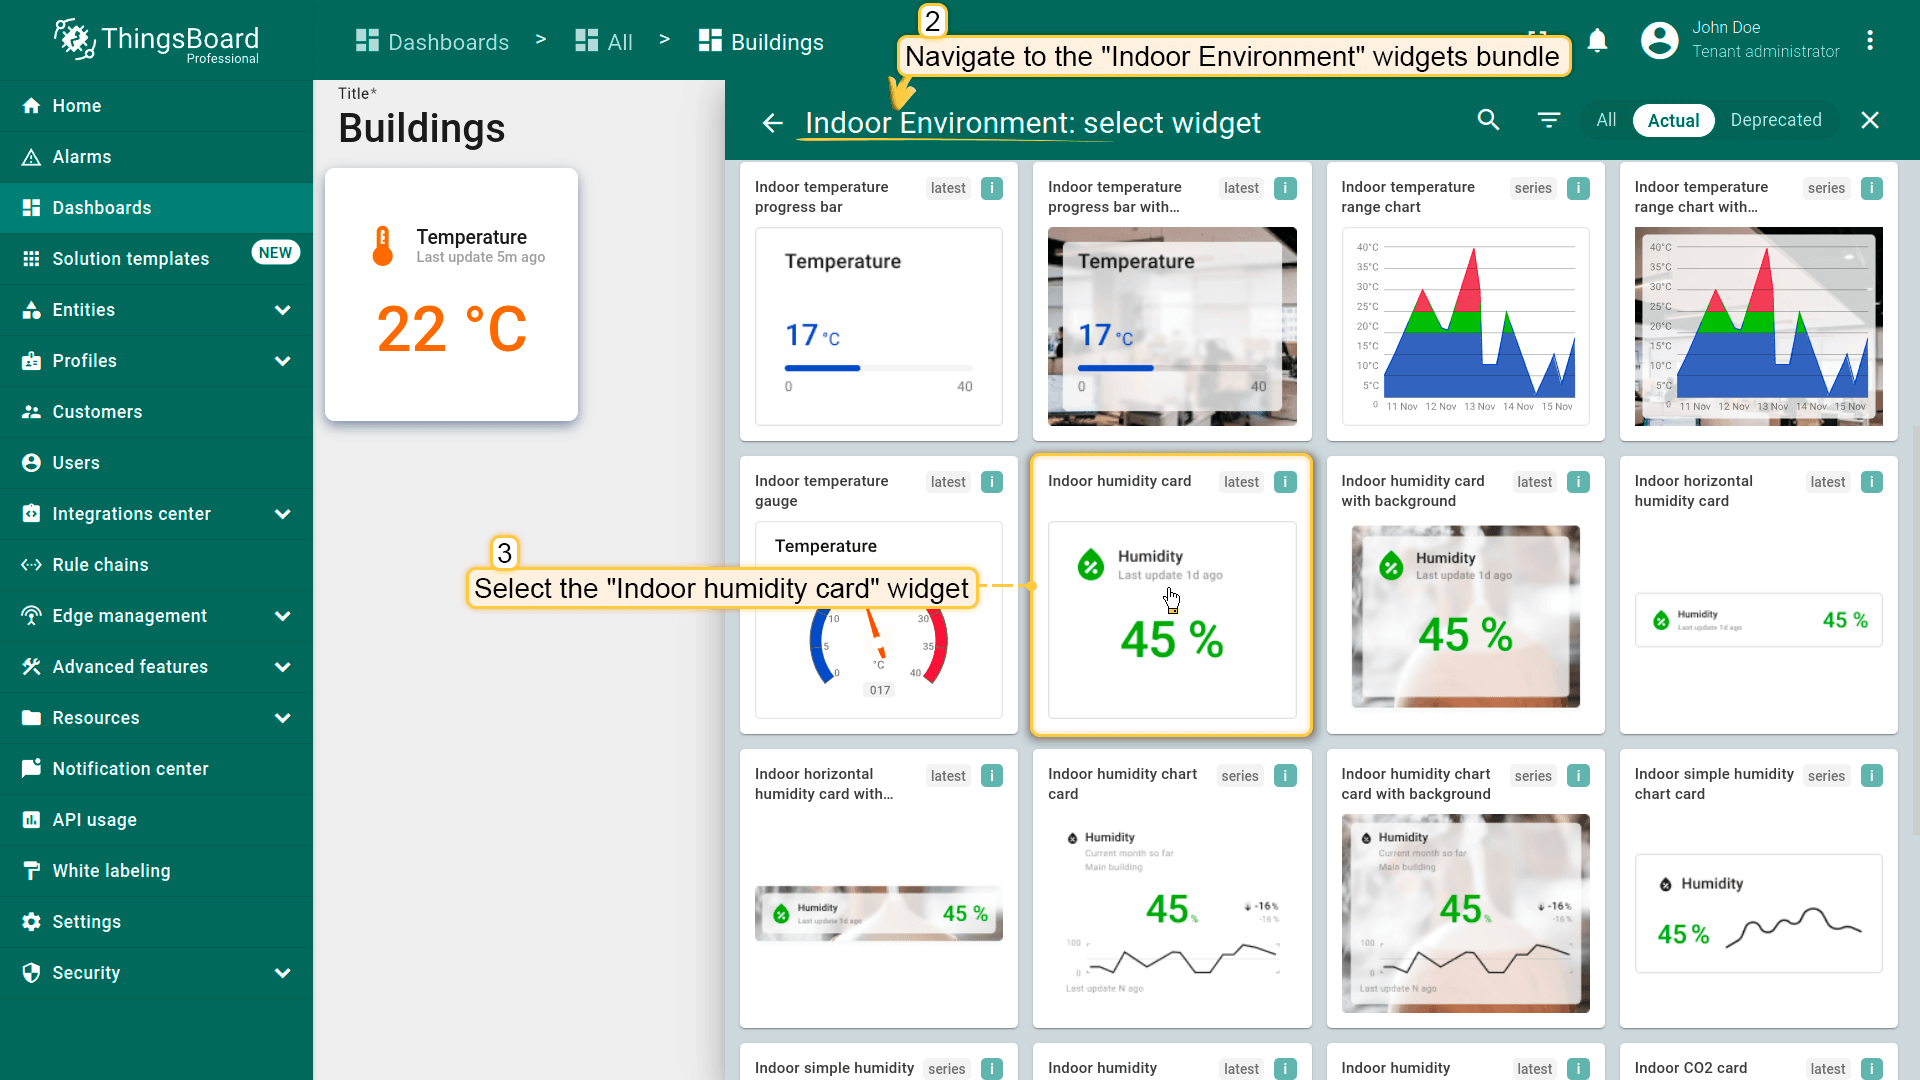Click the back arrow to widget bundles
This screenshot has height=1080, width=1920.
(772, 122)
